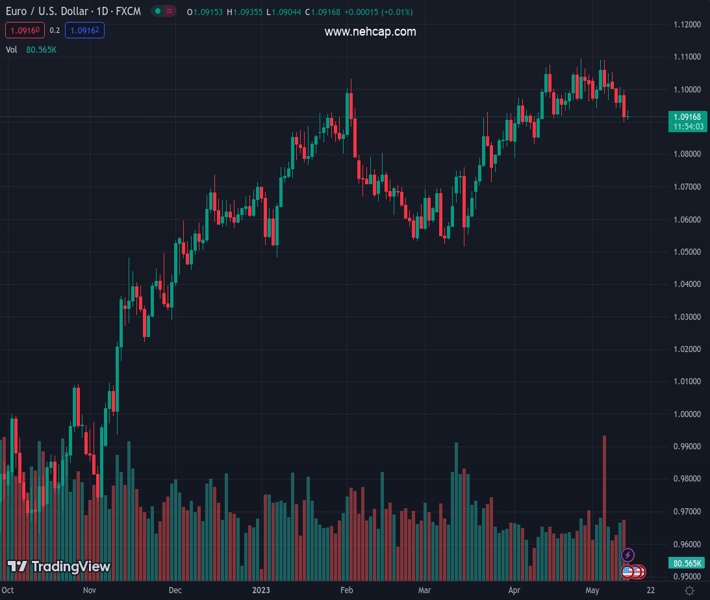Click the red sell price 1.0916 button
710x600 pixels.
click(x=25, y=31)
